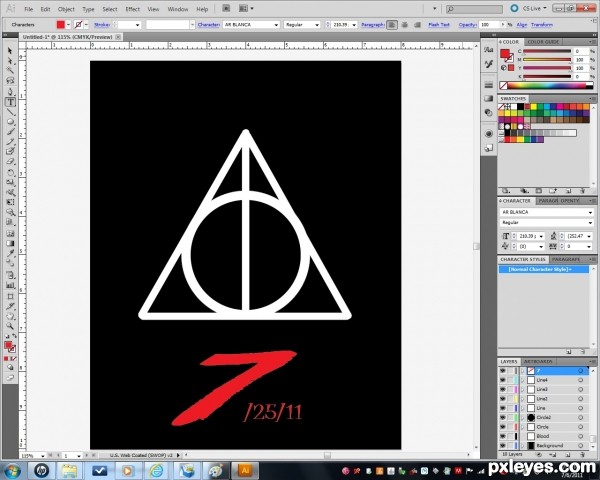This screenshot has width=600, height=480.
Task: Click the Transform link in control bar
Action: point(542,25)
